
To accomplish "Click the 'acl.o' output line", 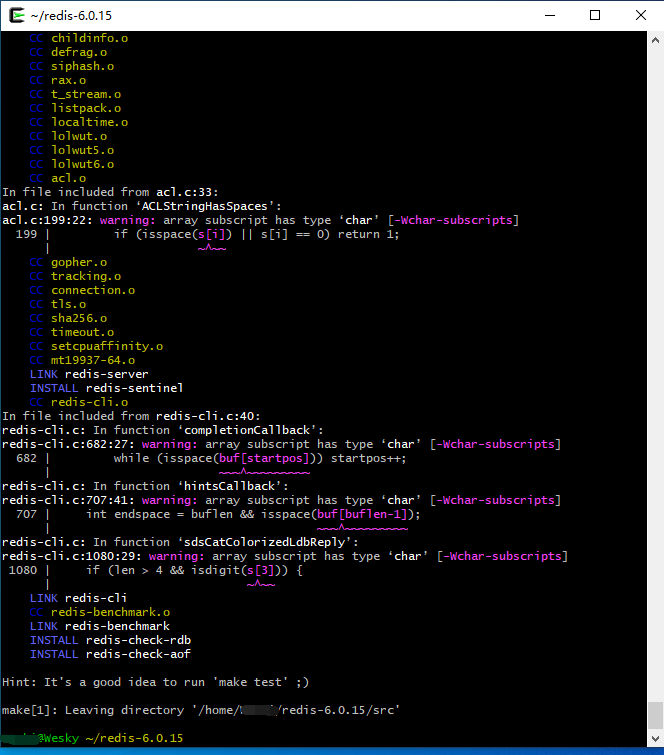I will click(58, 178).
